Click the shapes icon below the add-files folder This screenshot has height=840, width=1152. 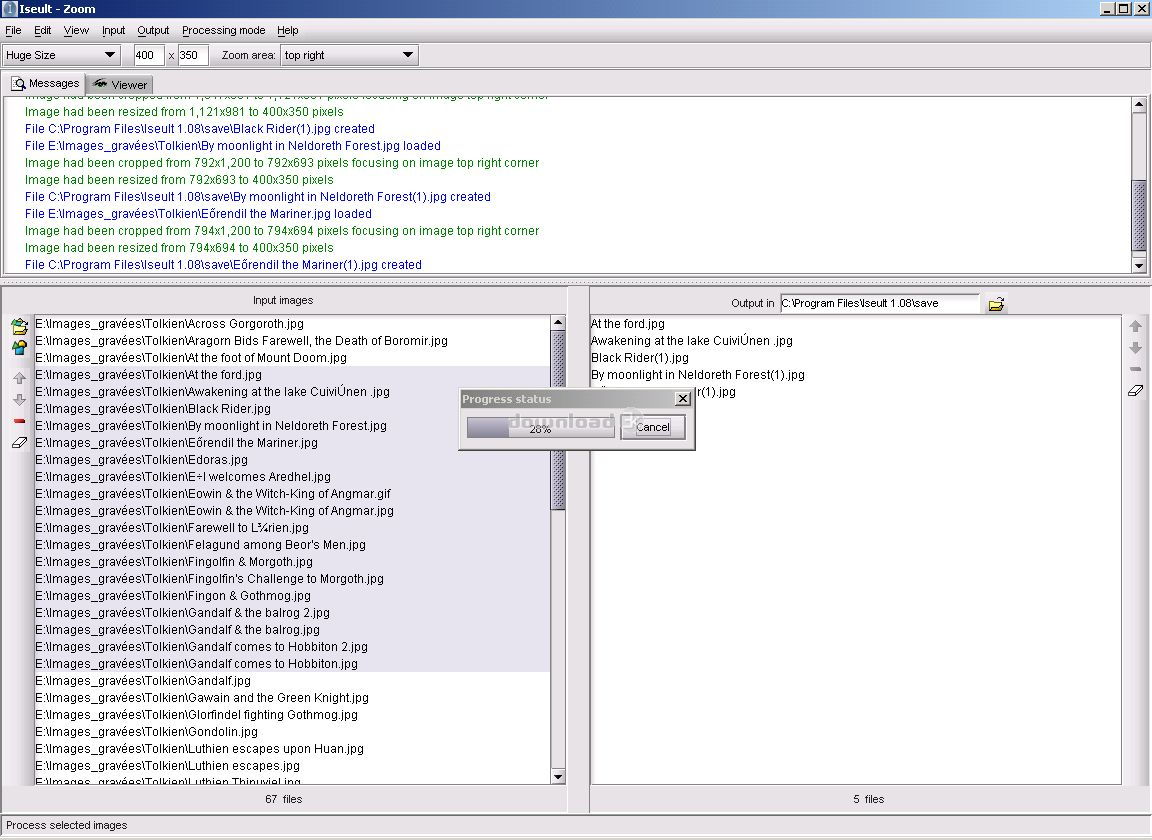(x=19, y=348)
